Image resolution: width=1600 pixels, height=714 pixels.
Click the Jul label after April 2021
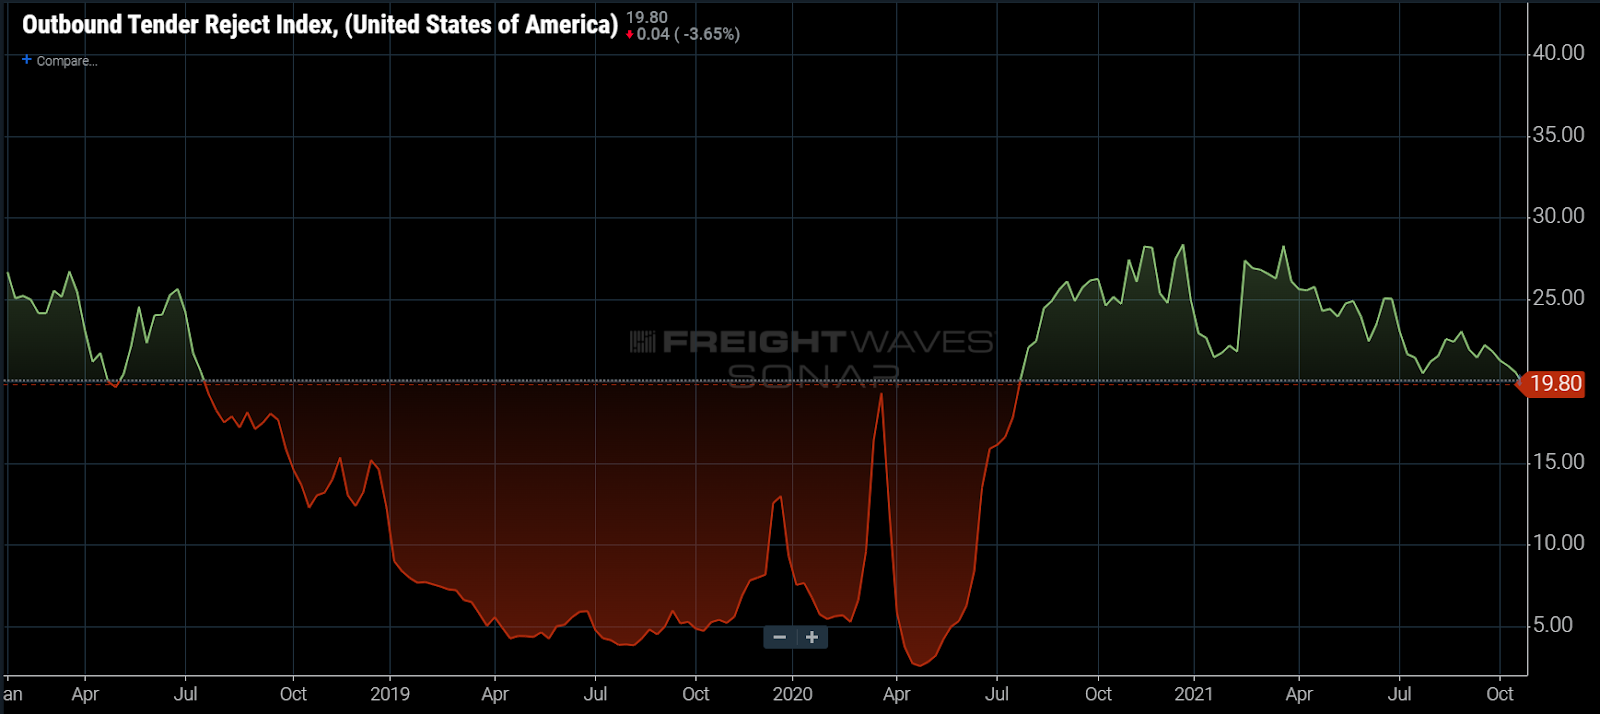click(x=1400, y=694)
